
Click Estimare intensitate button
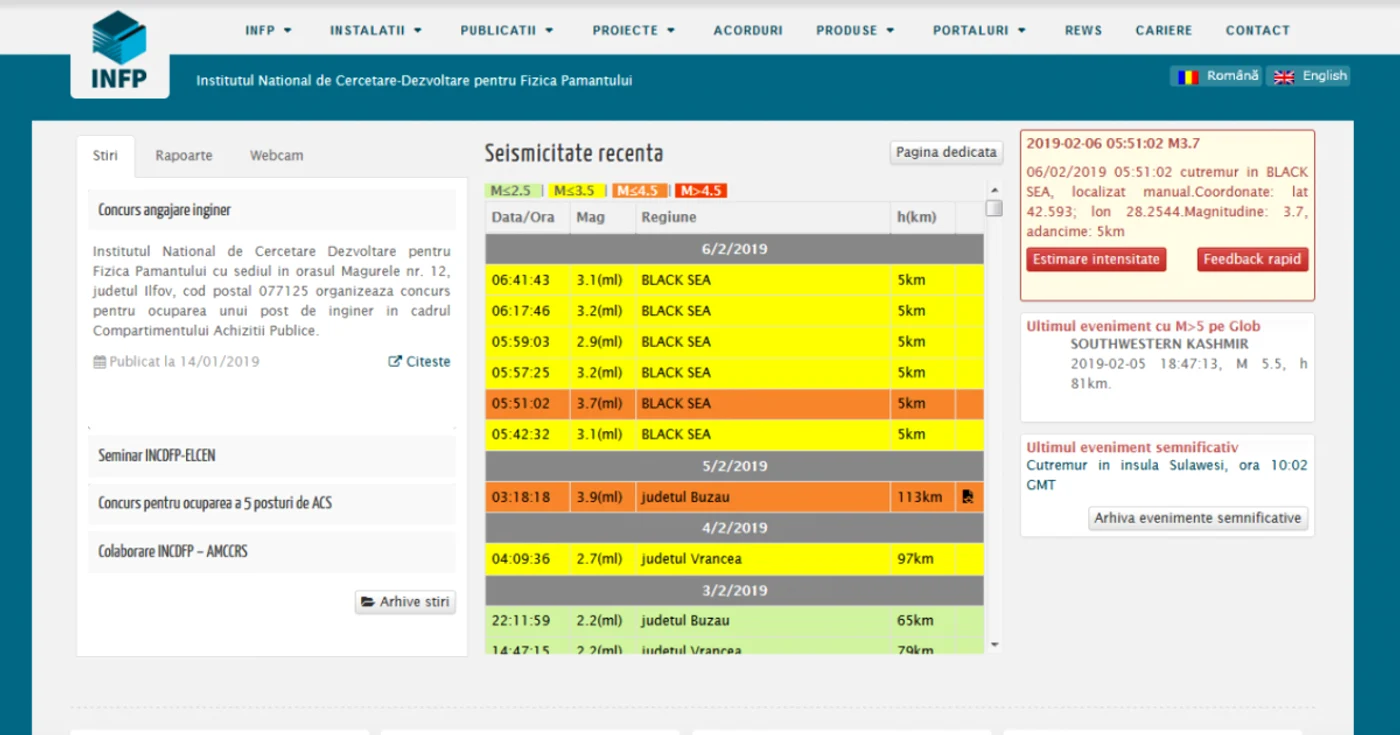point(1096,259)
